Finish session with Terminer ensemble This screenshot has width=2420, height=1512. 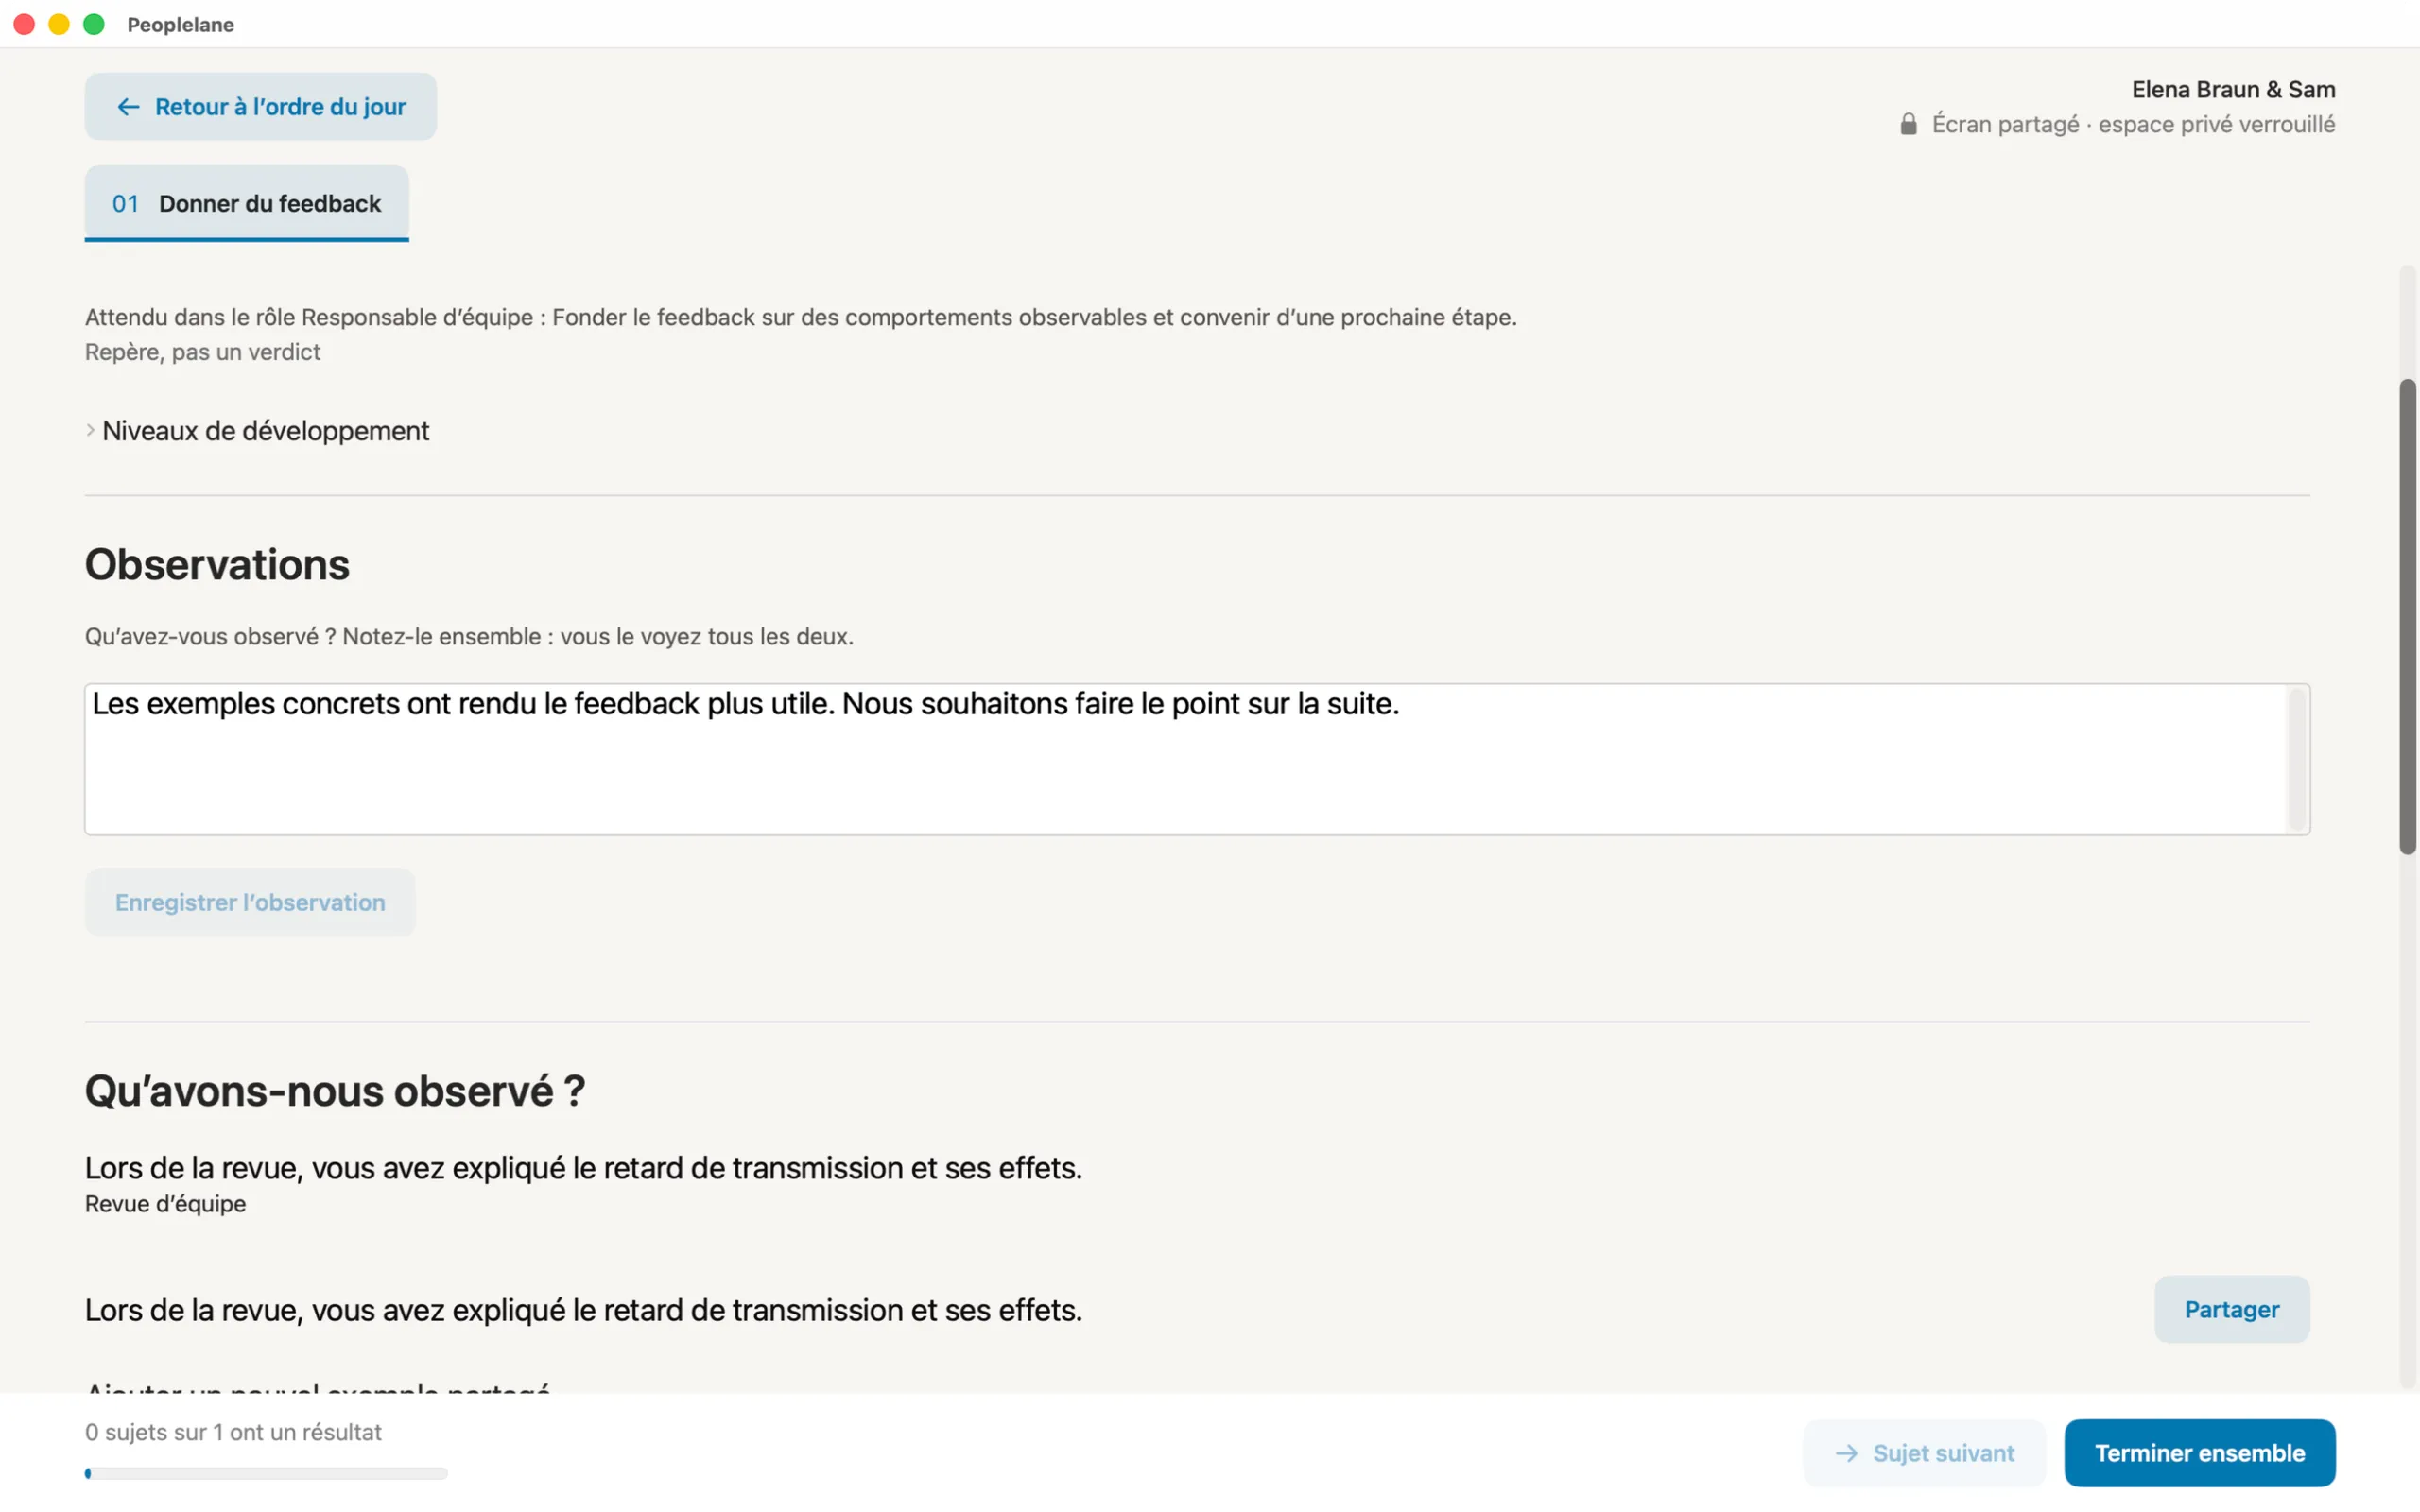coord(2199,1453)
